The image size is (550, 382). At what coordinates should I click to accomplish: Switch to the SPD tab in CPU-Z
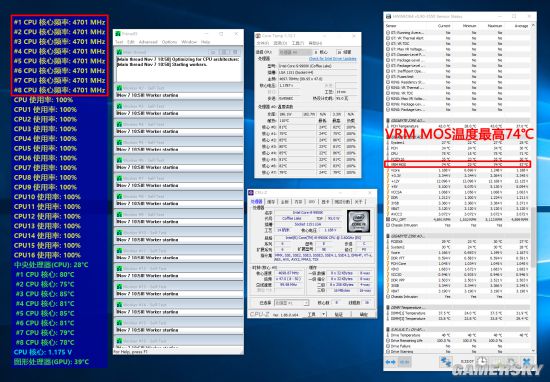coord(311,202)
